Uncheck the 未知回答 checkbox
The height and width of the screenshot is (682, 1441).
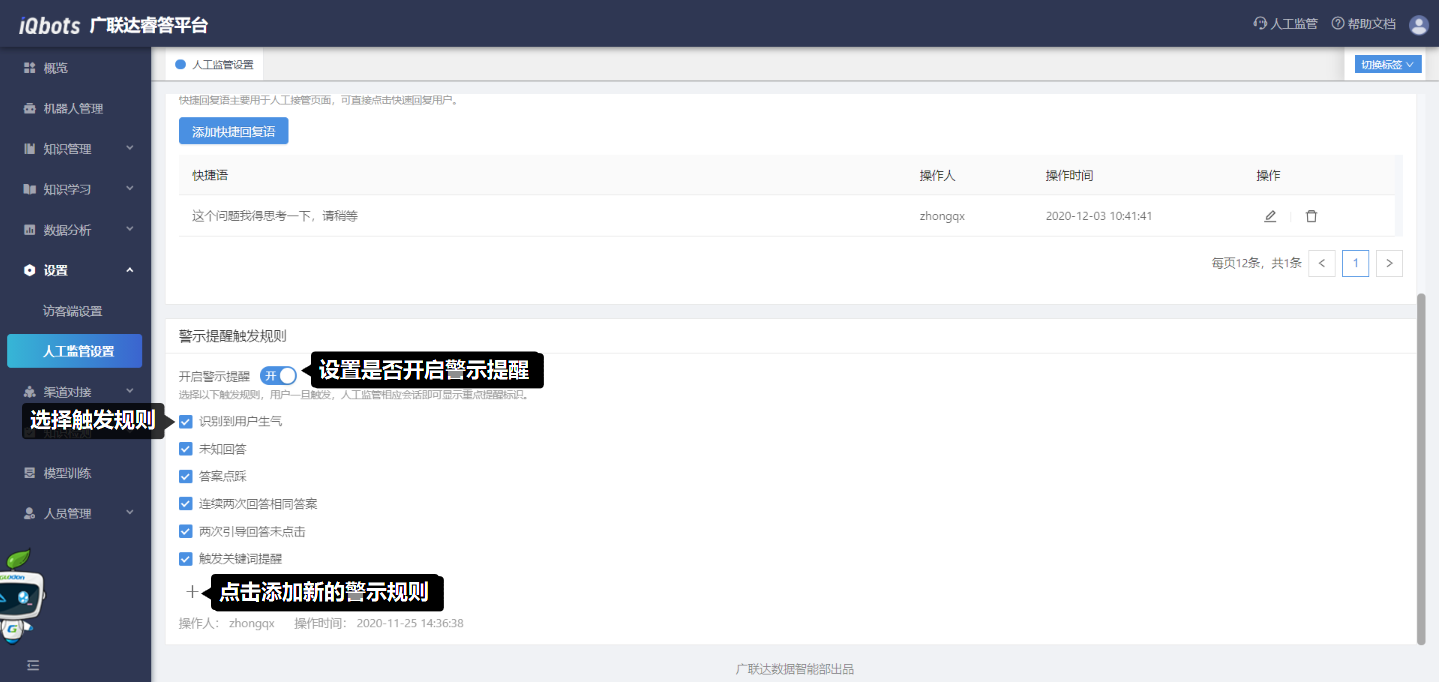185,449
